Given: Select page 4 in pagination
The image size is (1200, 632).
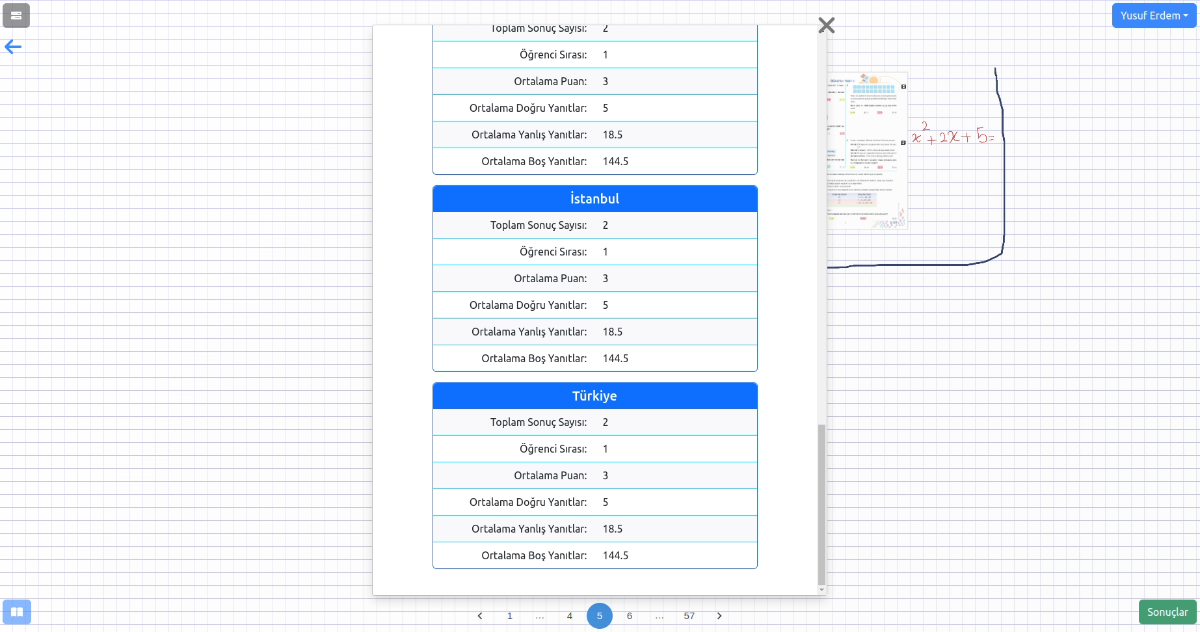Looking at the screenshot, I should (x=569, y=616).
